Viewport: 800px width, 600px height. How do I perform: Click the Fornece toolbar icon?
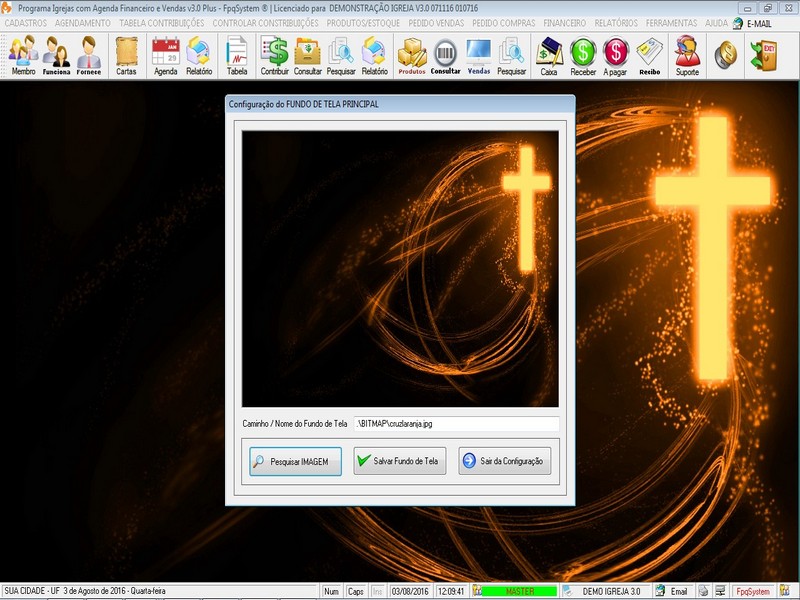(89, 55)
